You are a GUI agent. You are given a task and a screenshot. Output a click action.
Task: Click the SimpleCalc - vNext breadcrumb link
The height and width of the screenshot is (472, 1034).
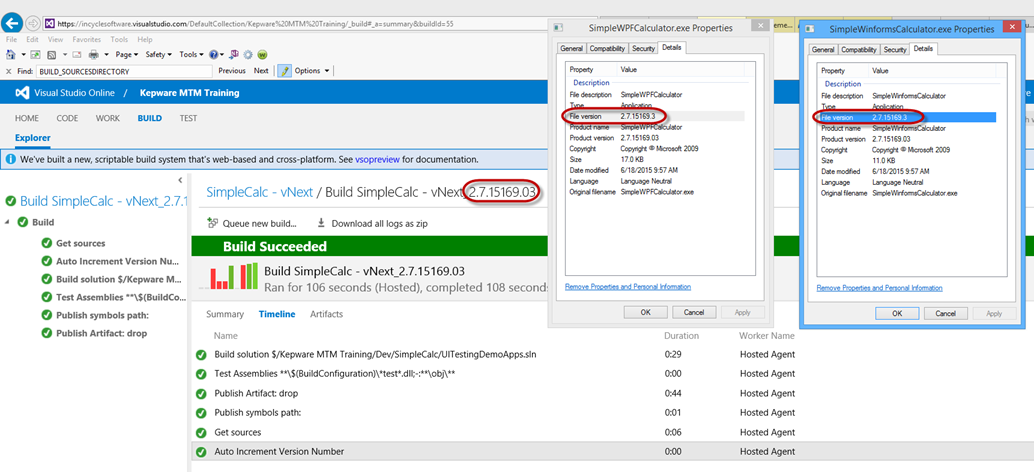tap(259, 192)
